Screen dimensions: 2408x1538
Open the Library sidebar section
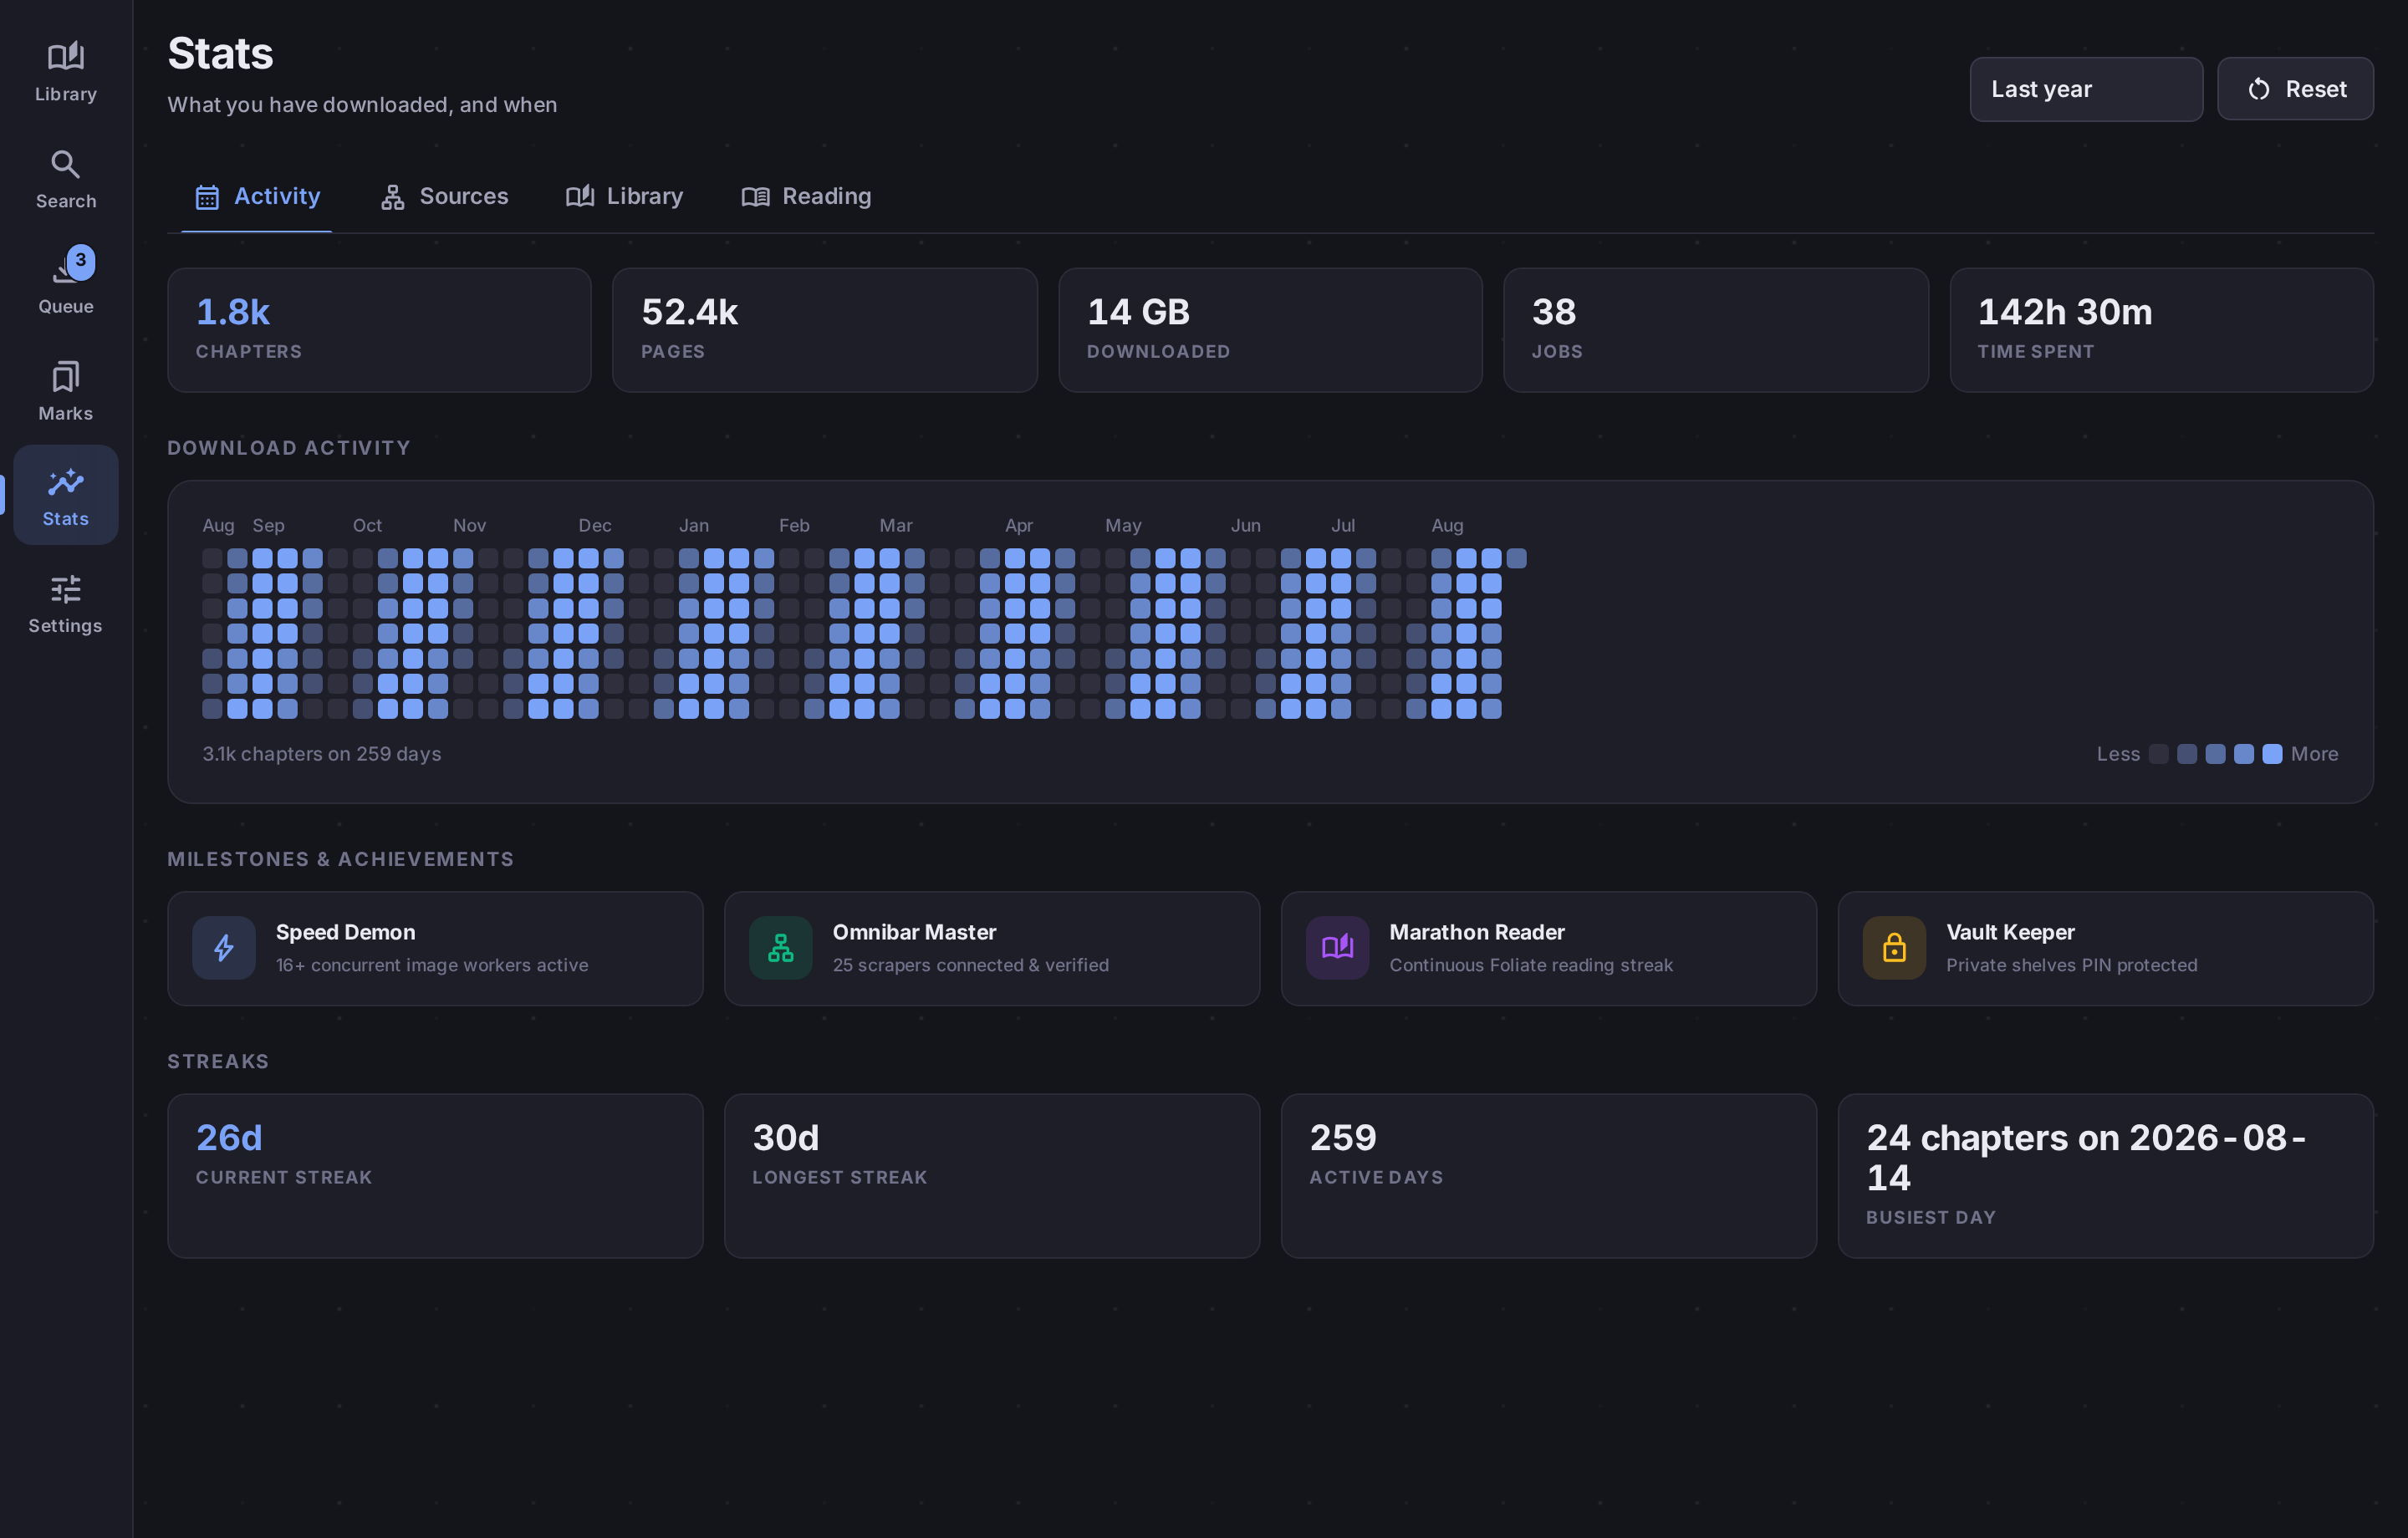click(66, 71)
